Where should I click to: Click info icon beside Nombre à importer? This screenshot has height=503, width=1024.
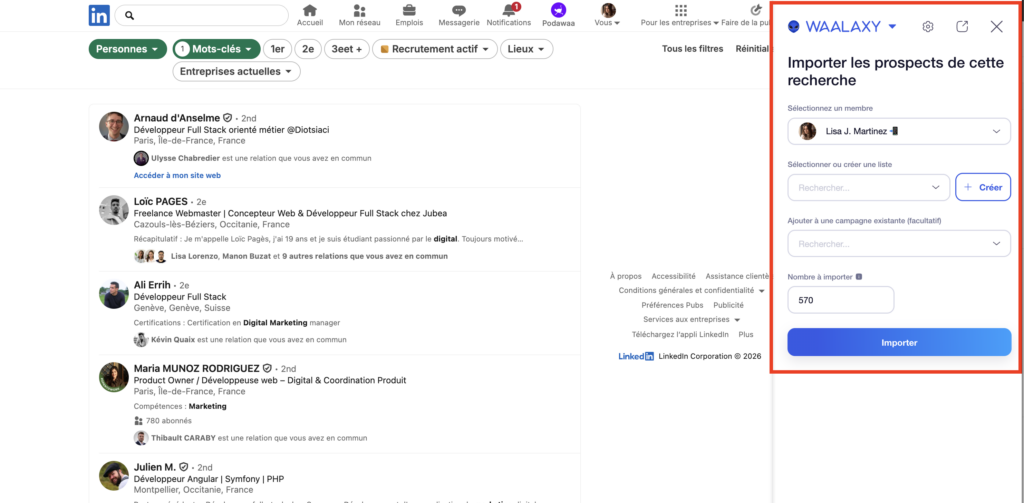pyautogui.click(x=859, y=276)
